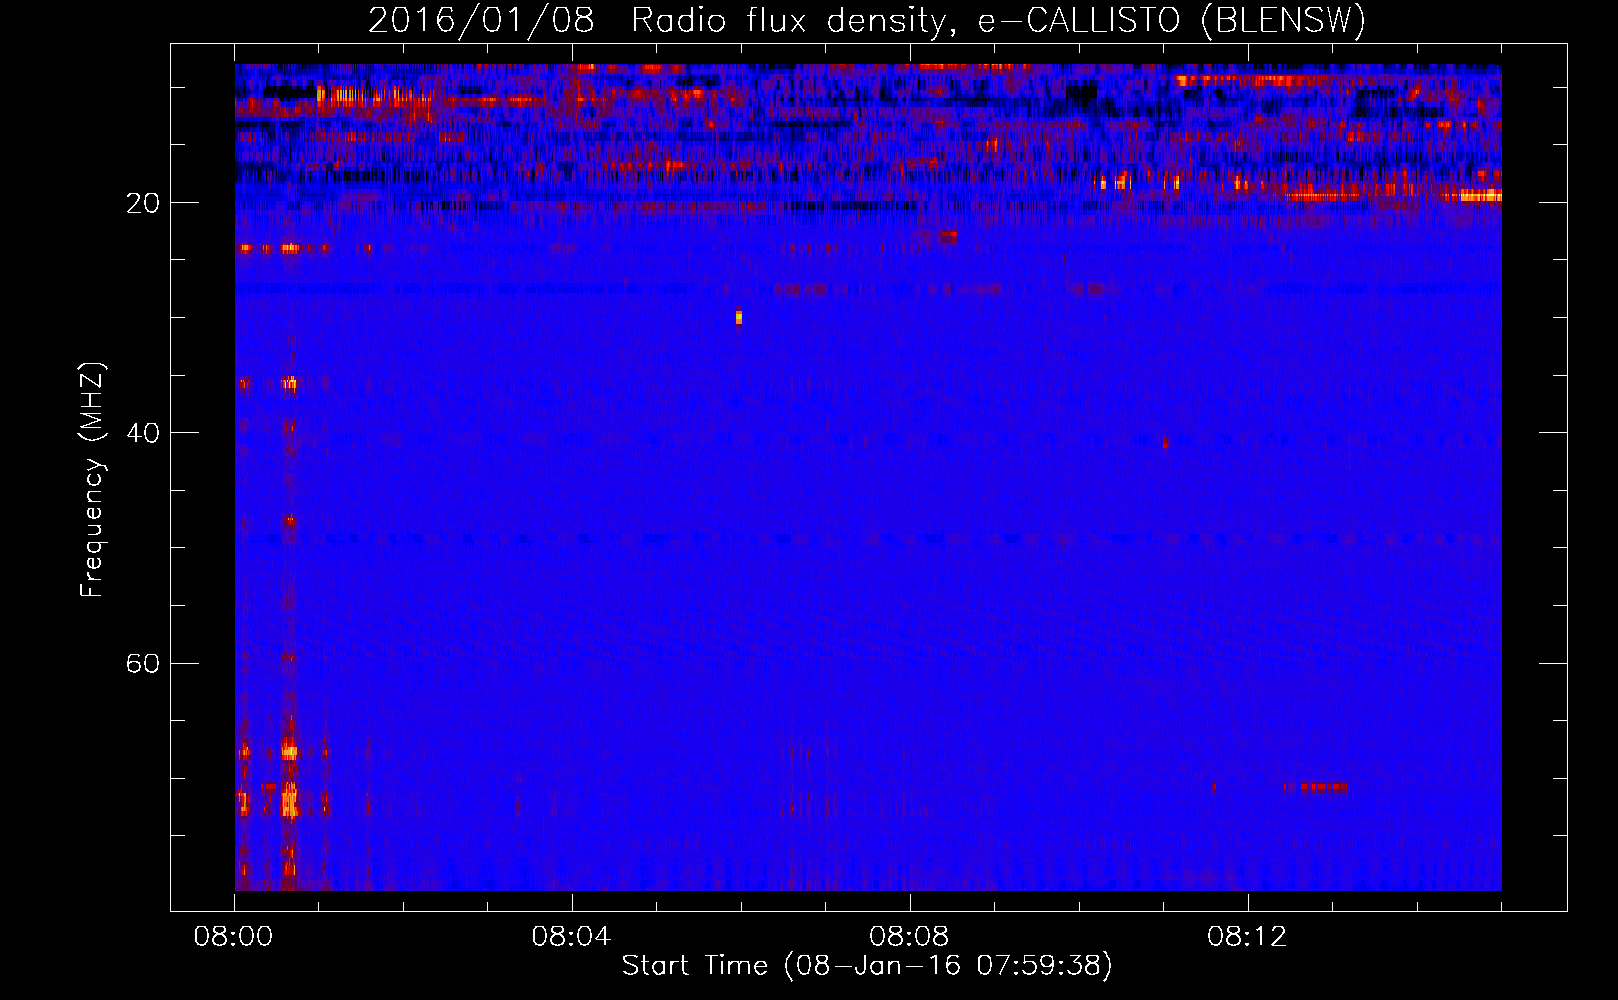Screen dimensions: 1618x1000
Task: Click the '20' frequency tick label
Action: coord(143,204)
